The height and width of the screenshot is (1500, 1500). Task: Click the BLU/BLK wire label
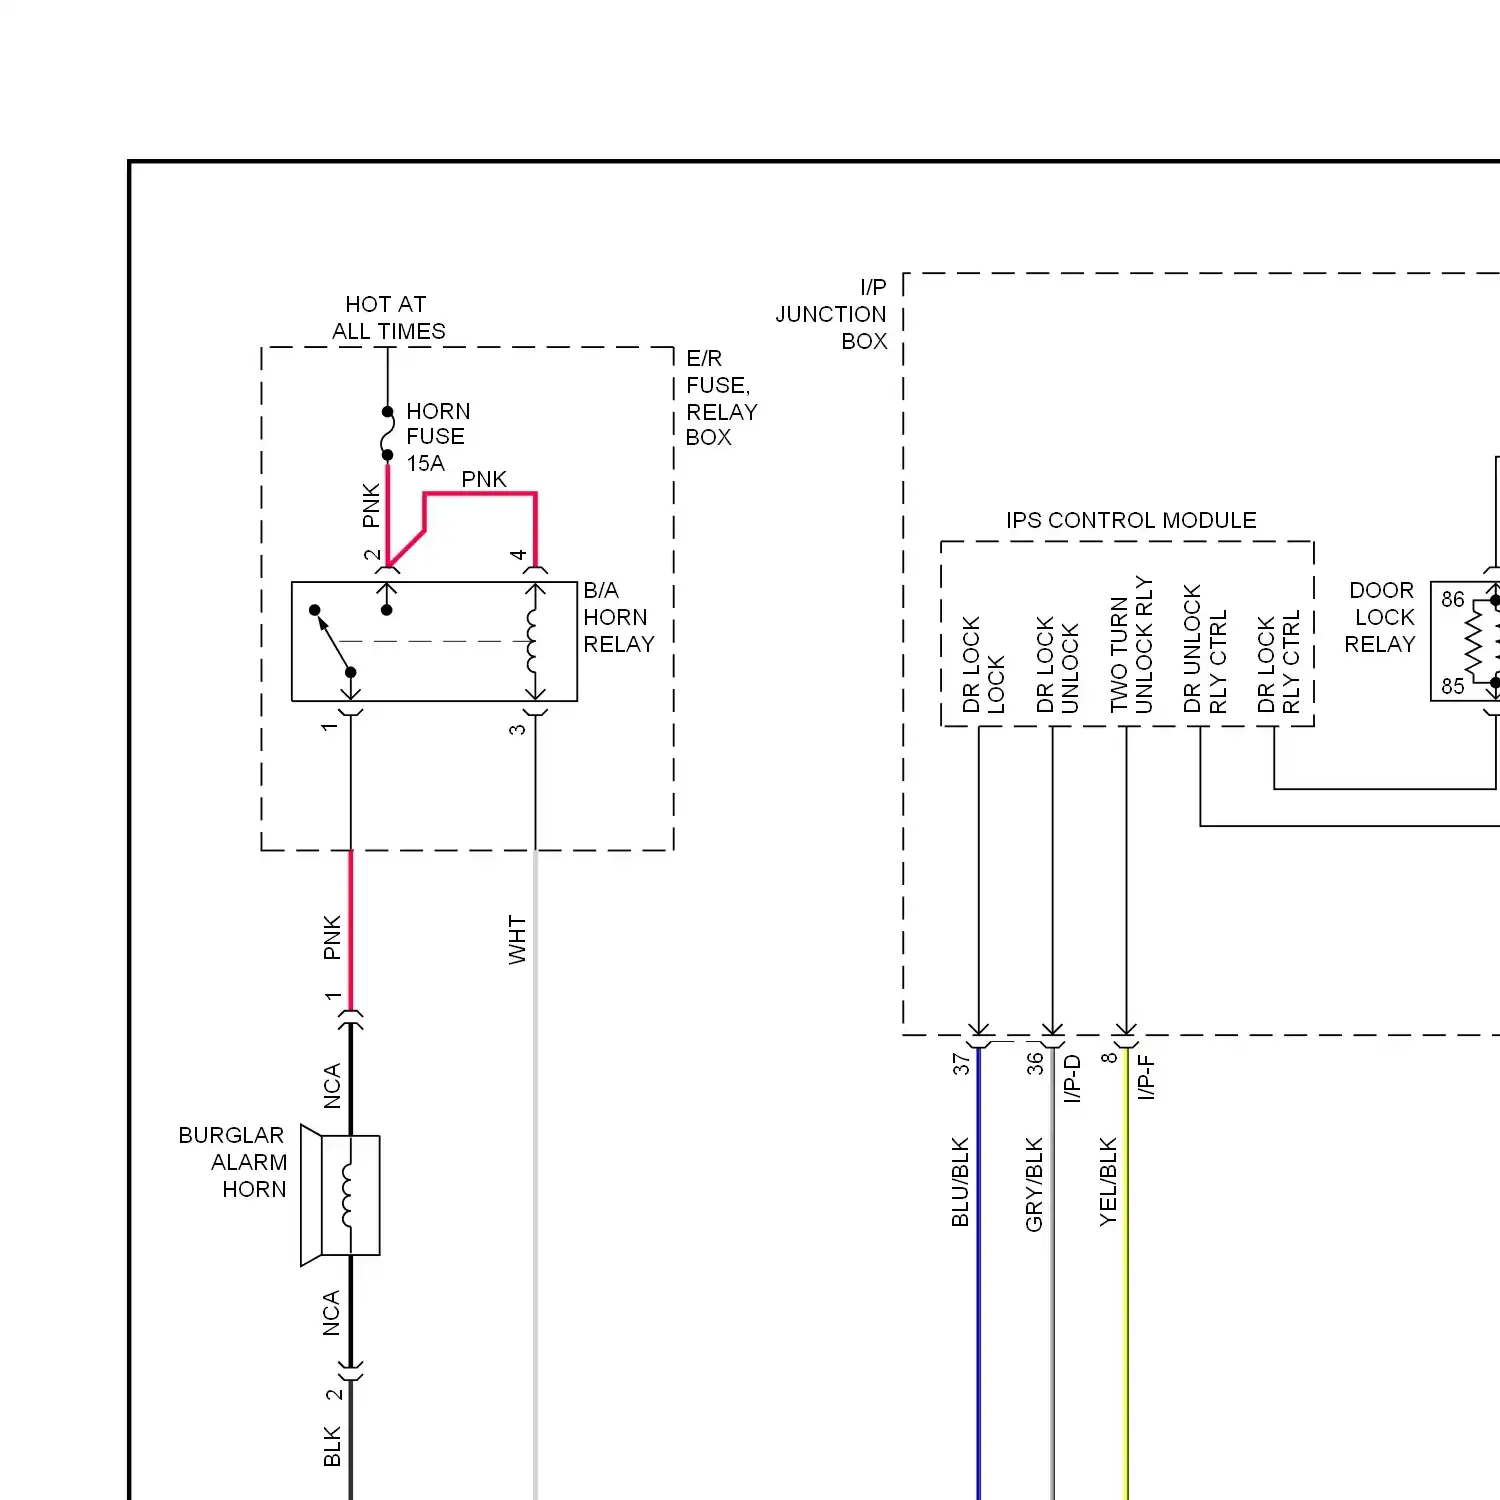[x=960, y=1181]
